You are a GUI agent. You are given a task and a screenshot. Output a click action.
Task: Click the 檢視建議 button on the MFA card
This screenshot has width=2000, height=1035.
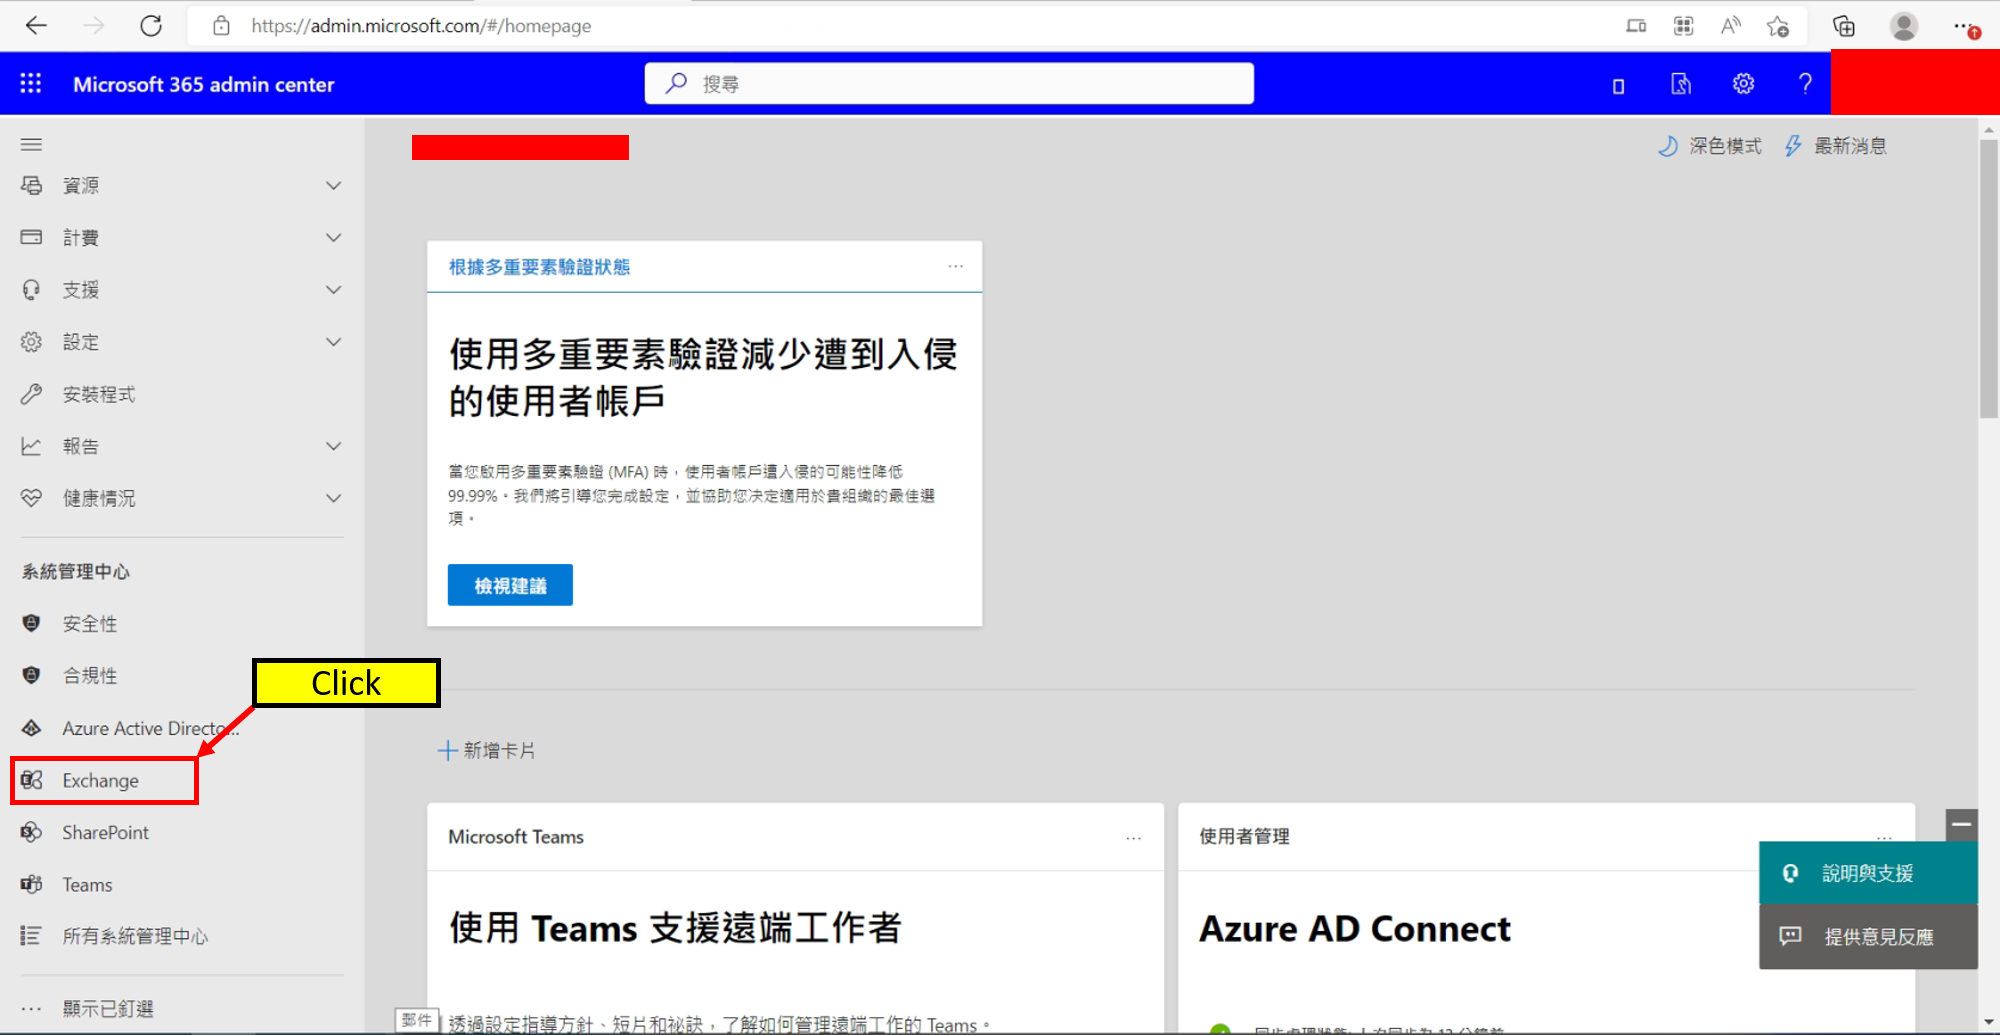click(509, 585)
